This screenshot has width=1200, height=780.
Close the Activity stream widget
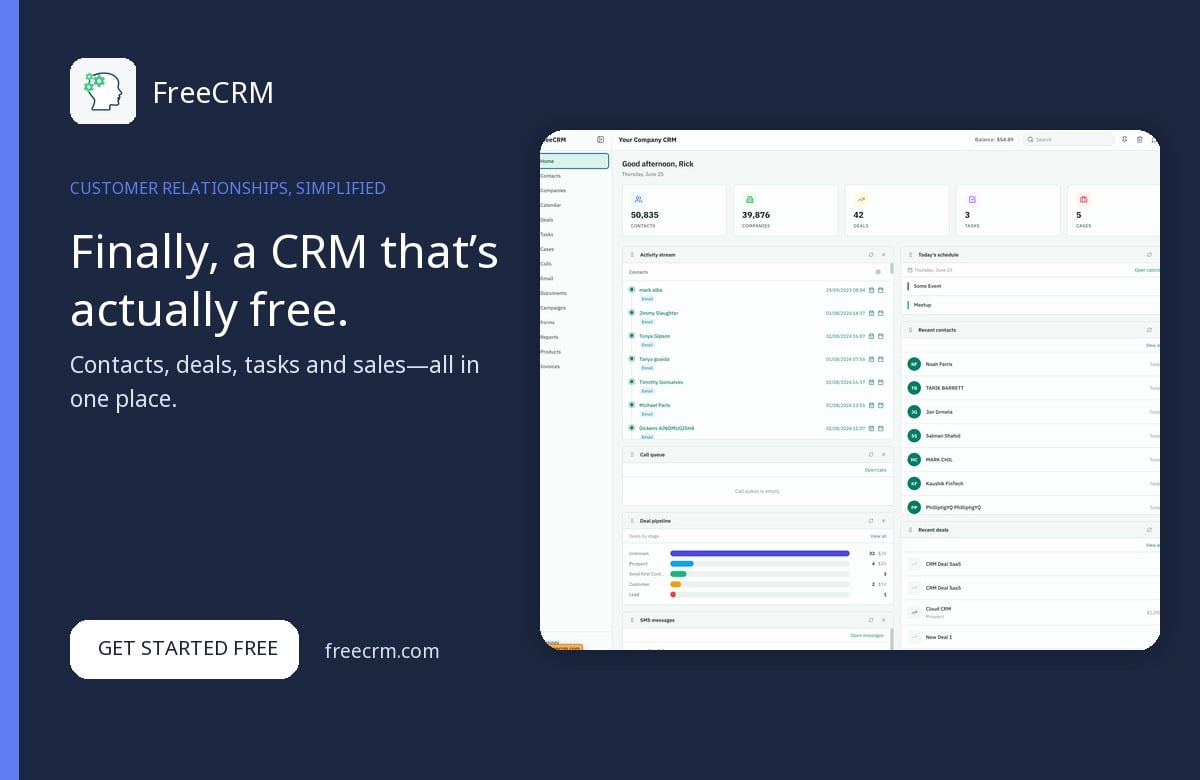click(883, 255)
